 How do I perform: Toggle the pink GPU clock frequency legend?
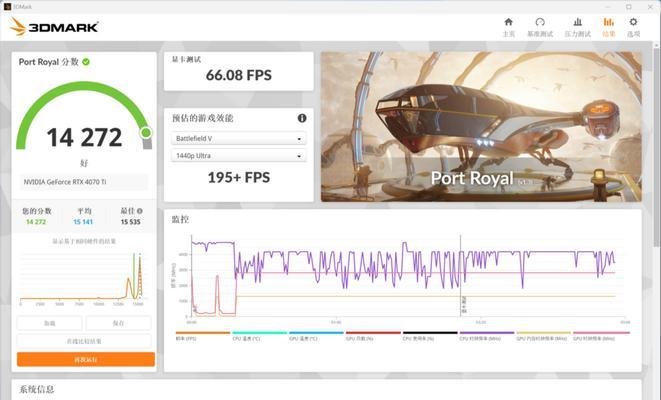(601, 336)
